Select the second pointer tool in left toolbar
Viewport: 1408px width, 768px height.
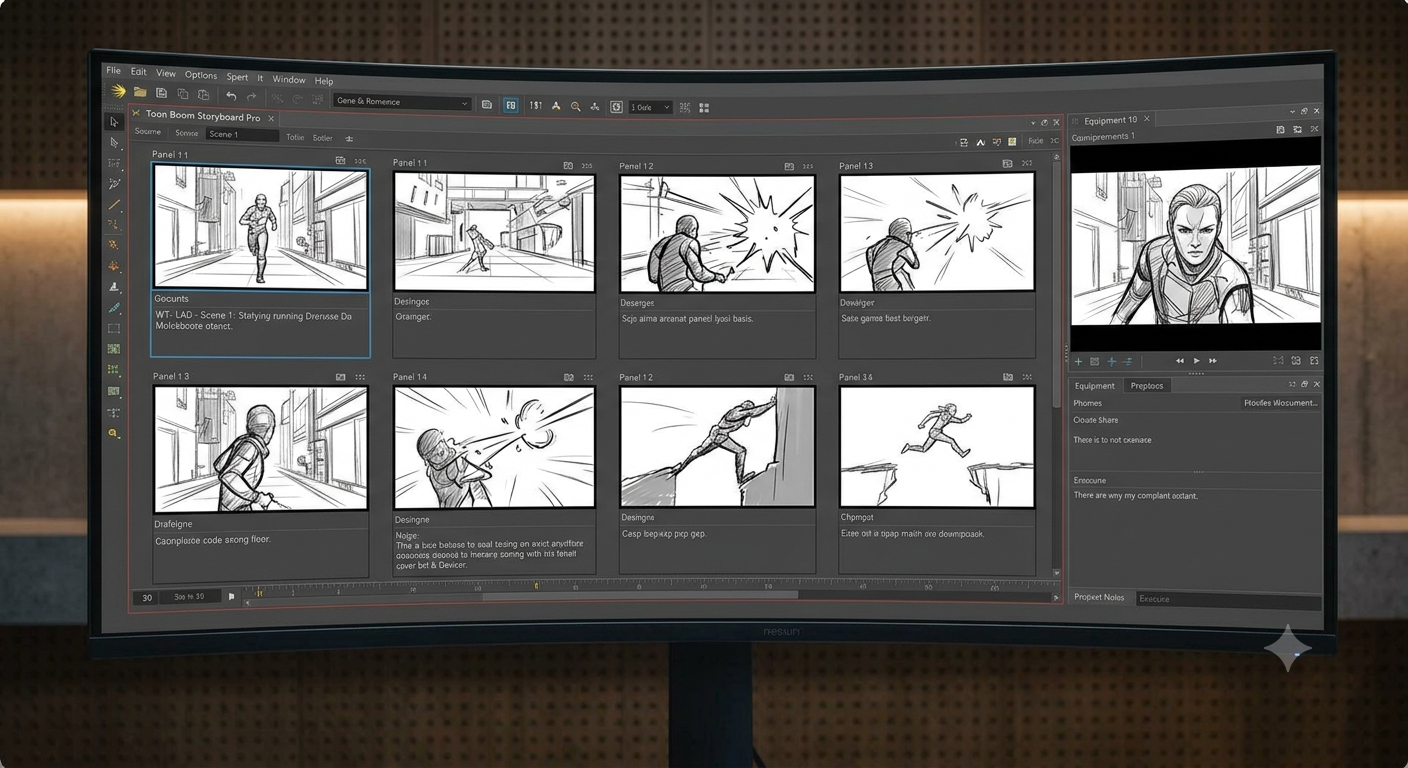point(114,143)
